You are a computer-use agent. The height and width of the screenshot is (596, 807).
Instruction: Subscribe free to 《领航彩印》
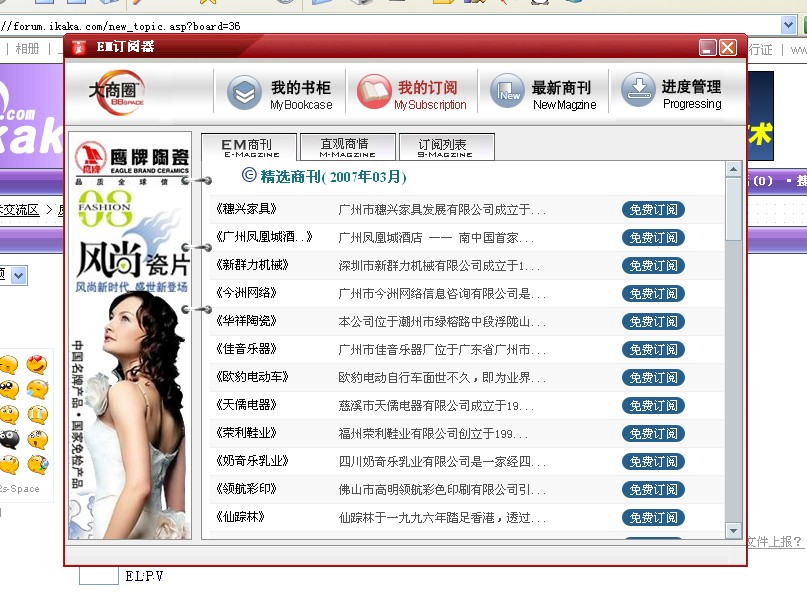[x=653, y=489]
